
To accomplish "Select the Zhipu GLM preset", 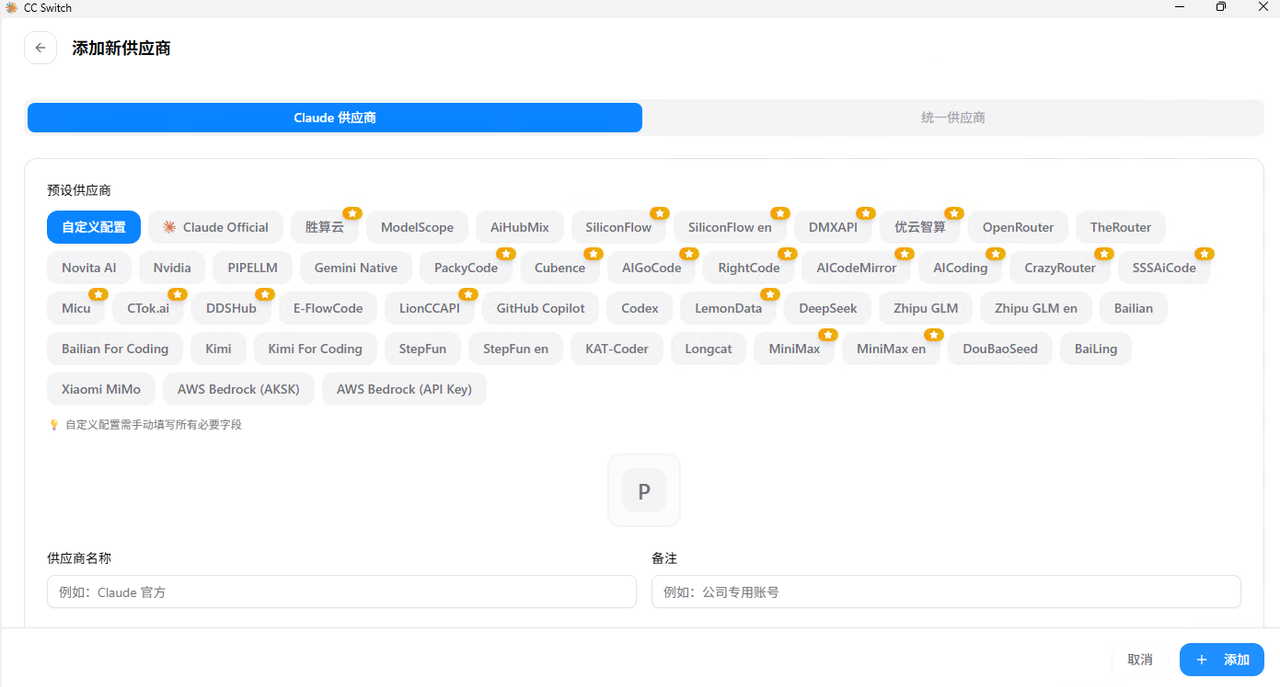I will (926, 308).
